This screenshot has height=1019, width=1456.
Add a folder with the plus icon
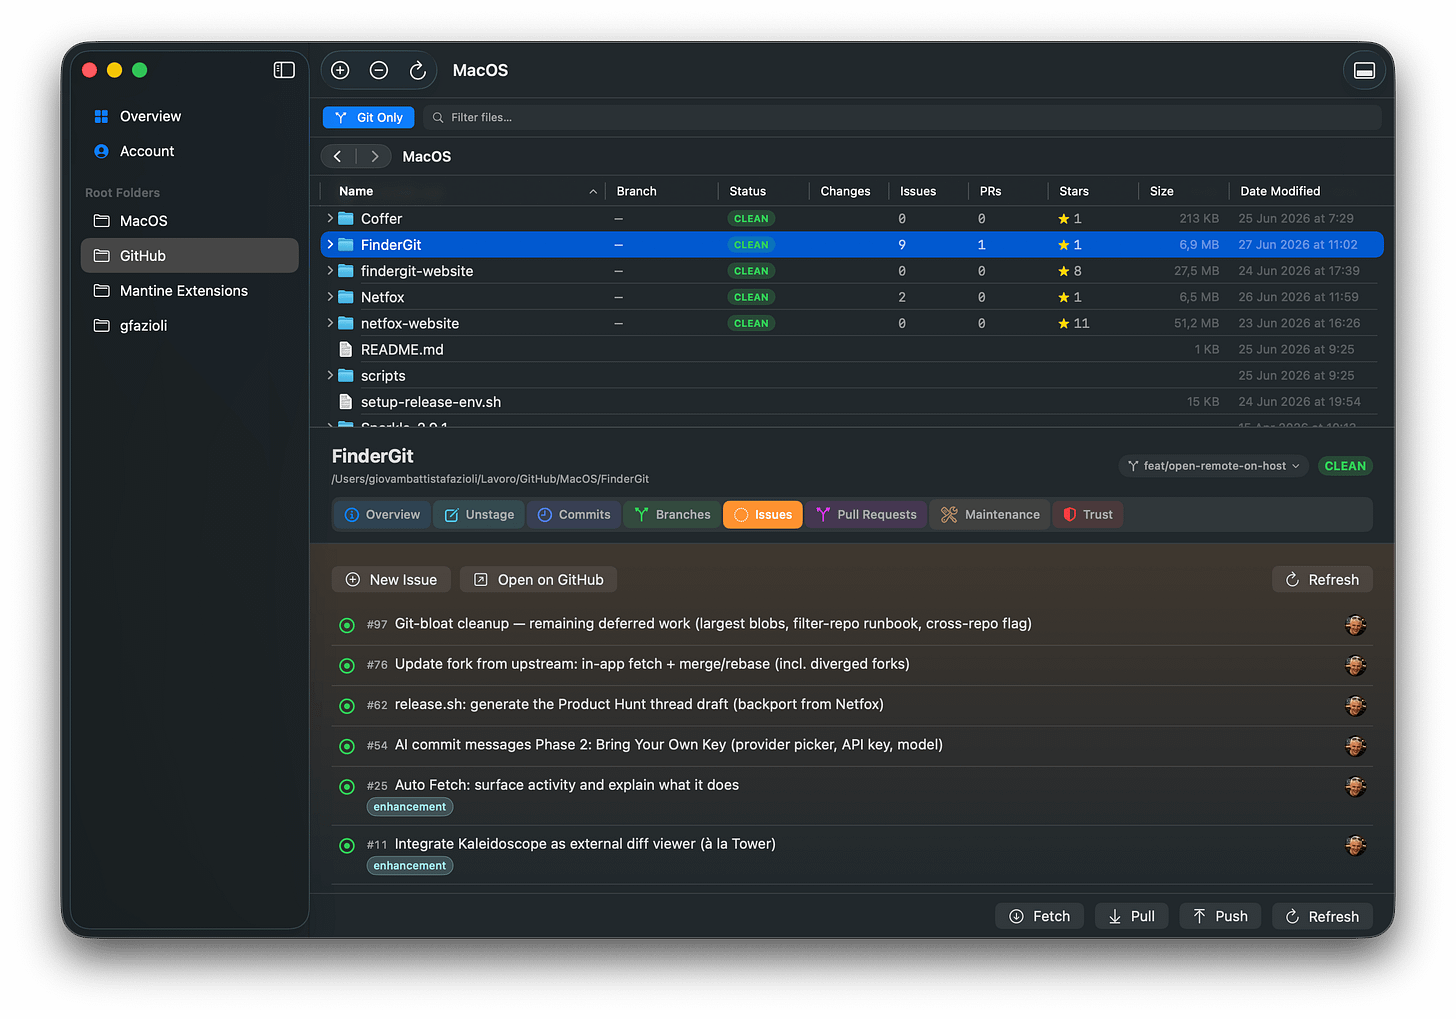click(340, 70)
